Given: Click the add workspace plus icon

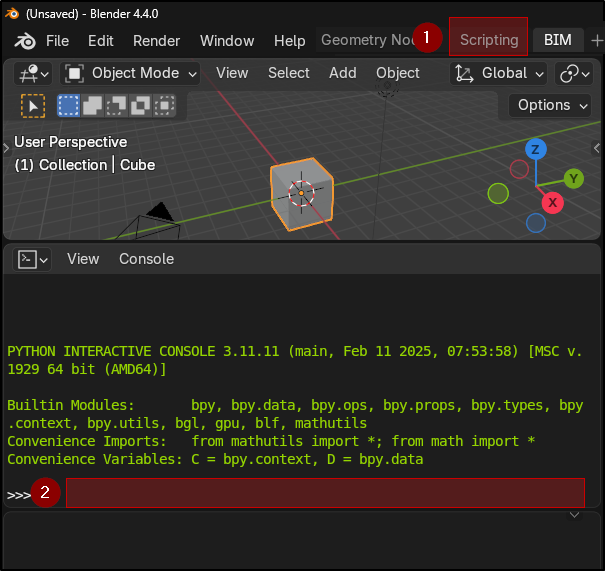Looking at the screenshot, I should (x=597, y=41).
